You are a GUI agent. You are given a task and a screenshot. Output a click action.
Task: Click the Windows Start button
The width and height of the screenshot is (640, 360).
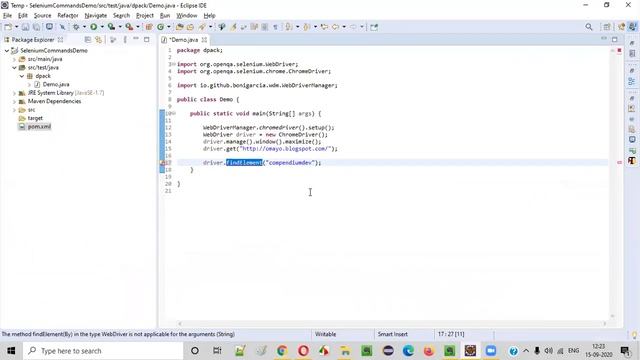(x=11, y=351)
